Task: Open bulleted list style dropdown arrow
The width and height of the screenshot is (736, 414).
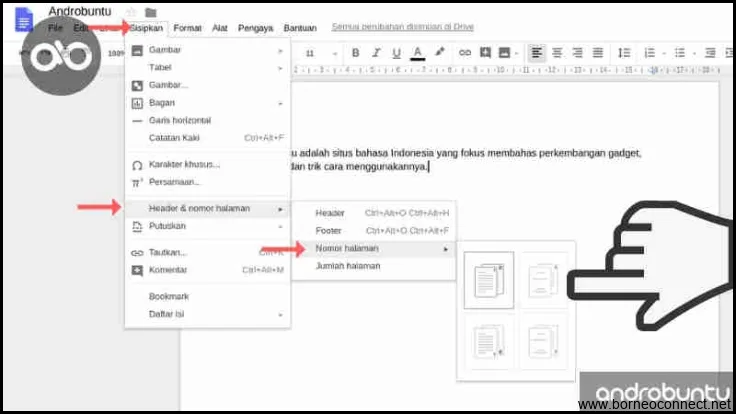Action: pyautogui.click(x=694, y=54)
